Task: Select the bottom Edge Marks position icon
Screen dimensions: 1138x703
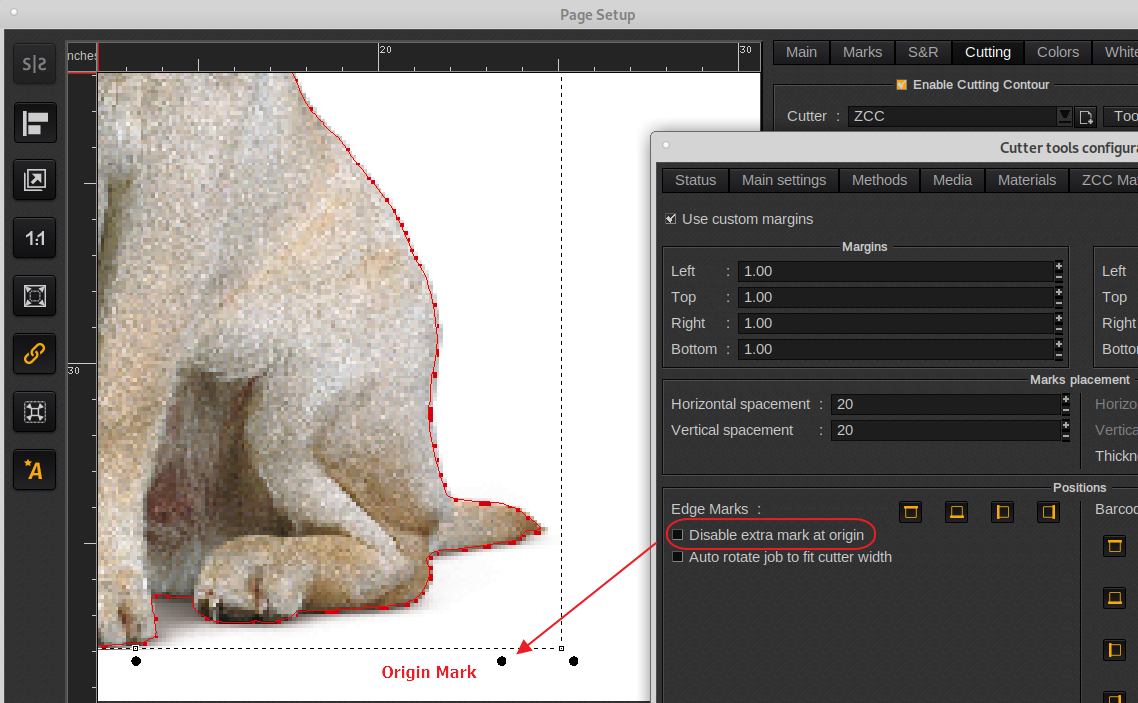Action: 957,512
